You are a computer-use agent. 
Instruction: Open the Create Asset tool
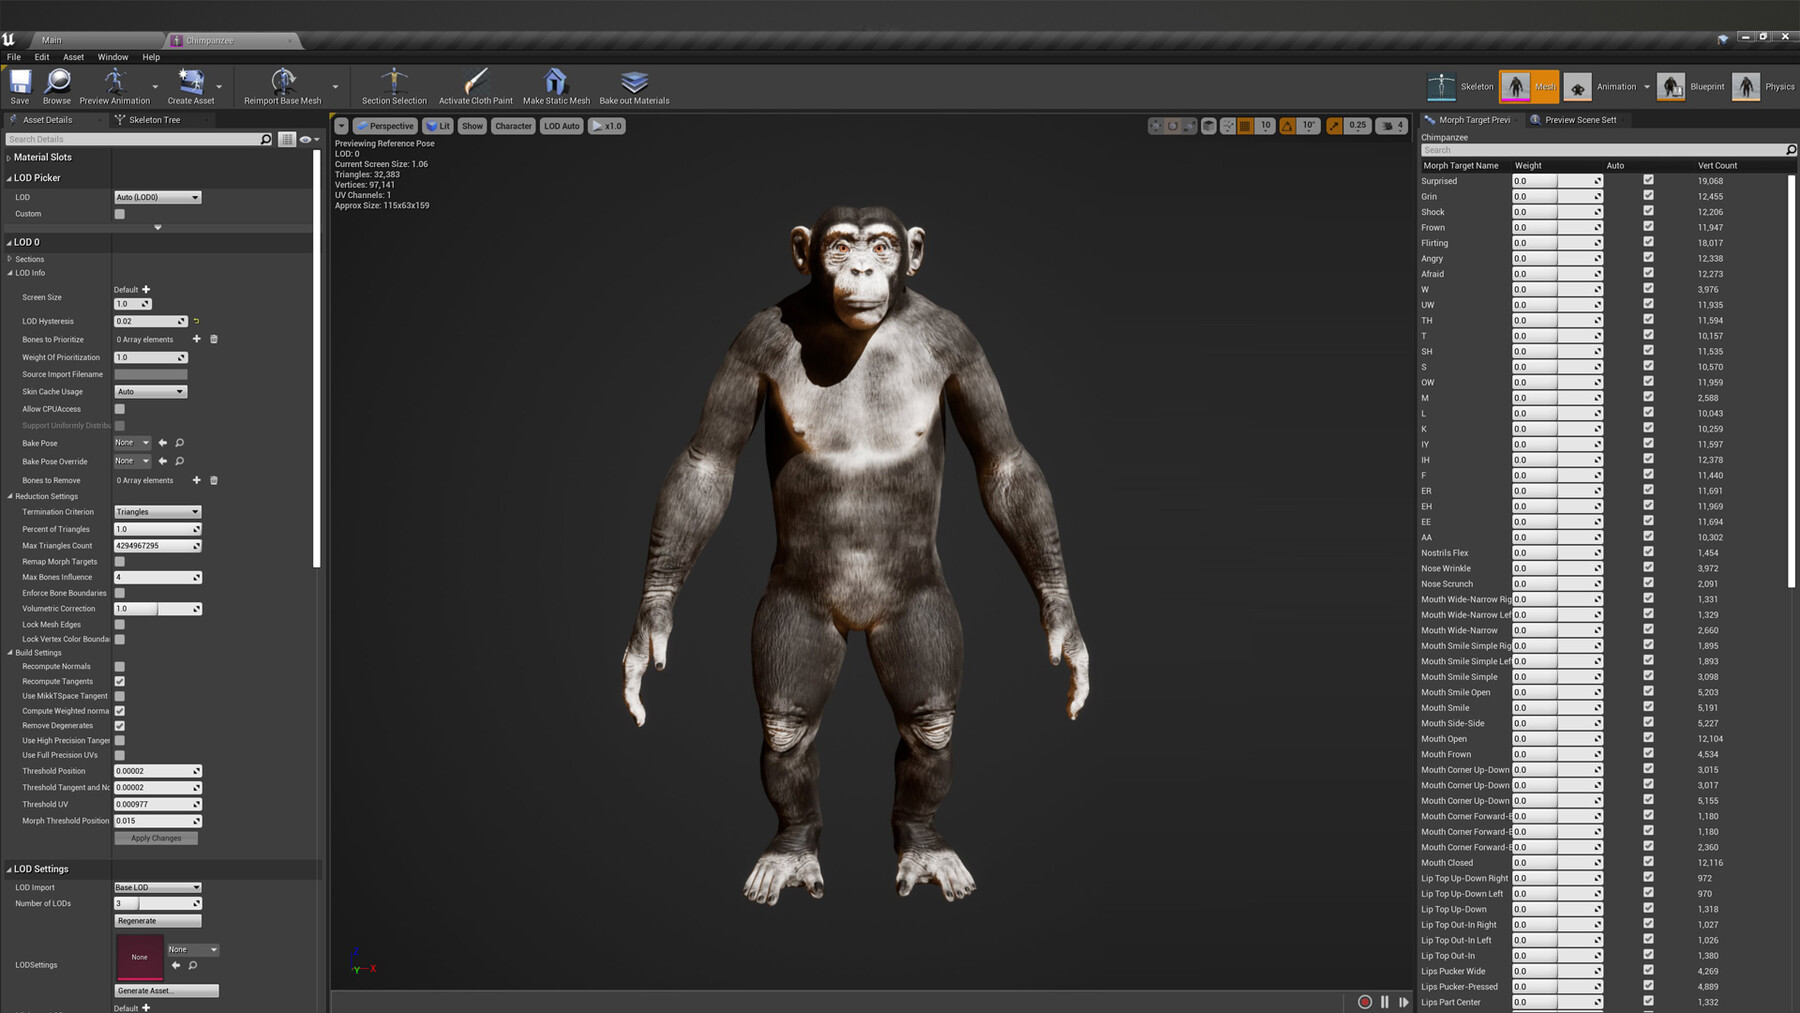190,86
